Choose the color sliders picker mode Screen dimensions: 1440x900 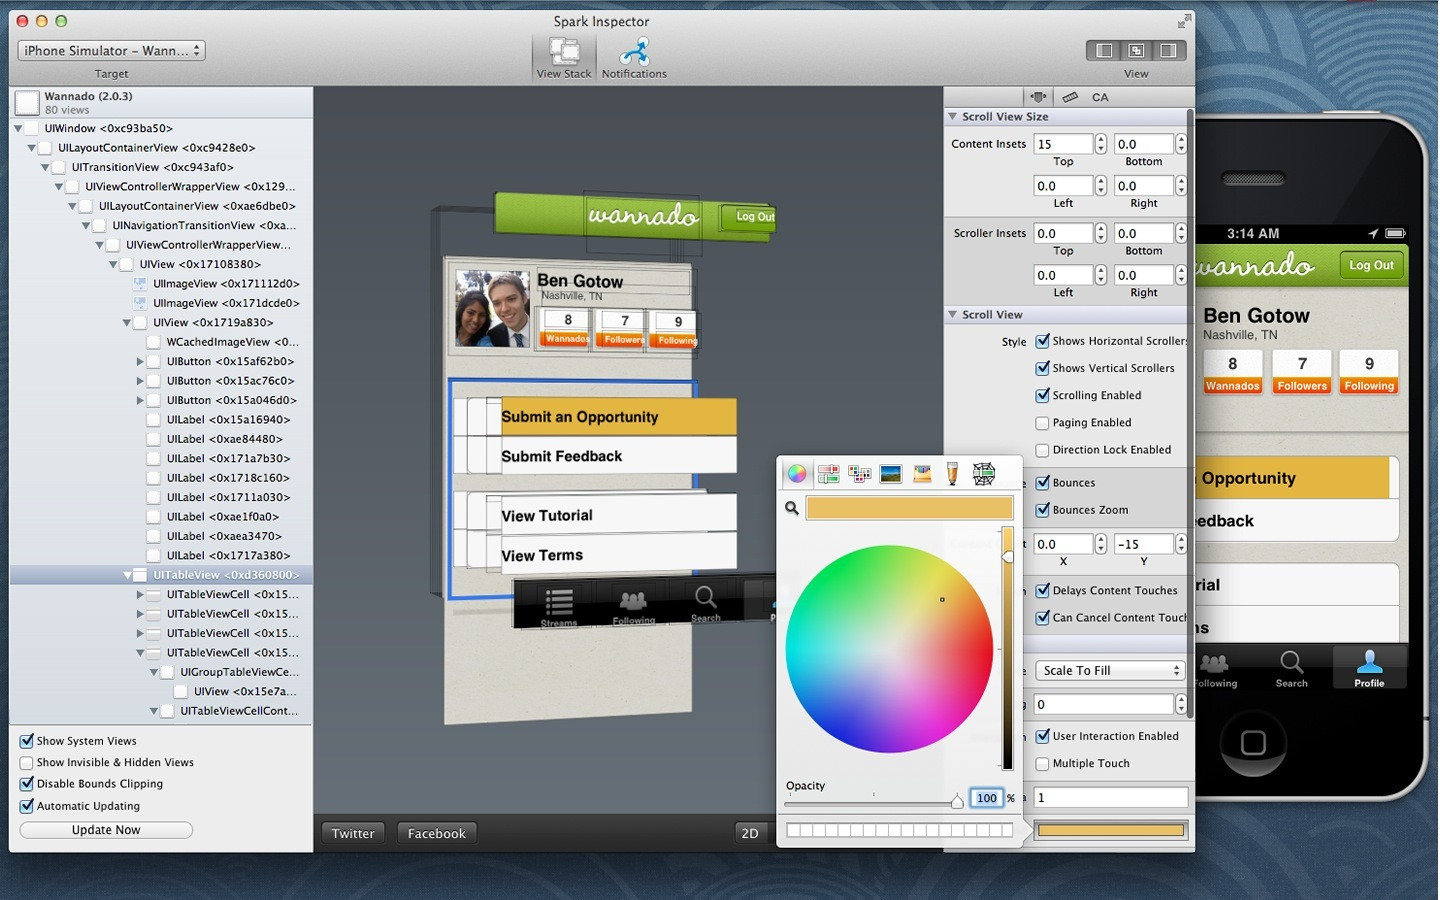pyautogui.click(x=828, y=474)
